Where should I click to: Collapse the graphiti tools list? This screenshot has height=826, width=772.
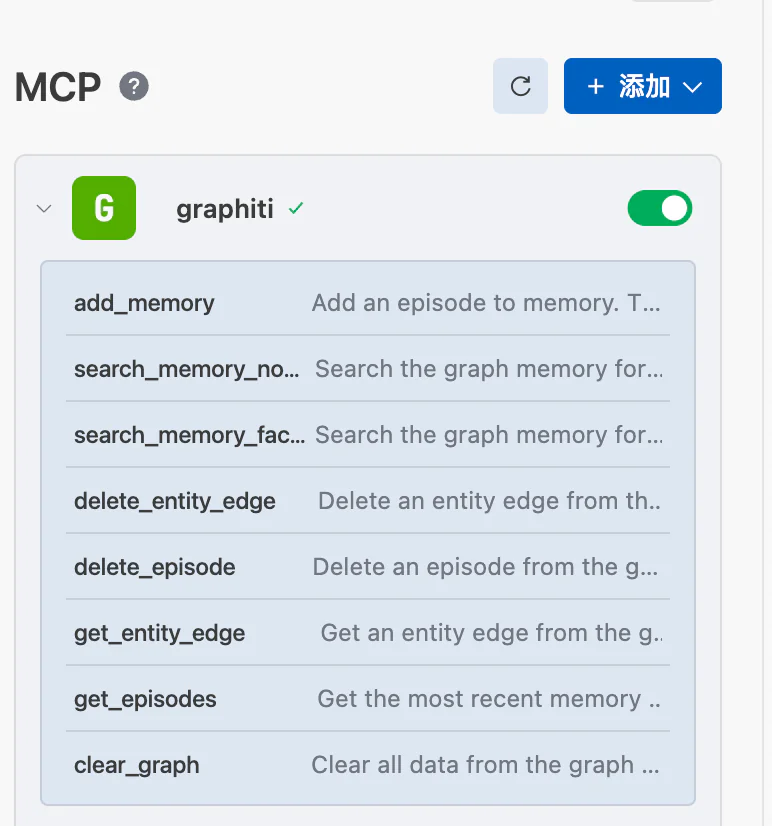click(43, 209)
